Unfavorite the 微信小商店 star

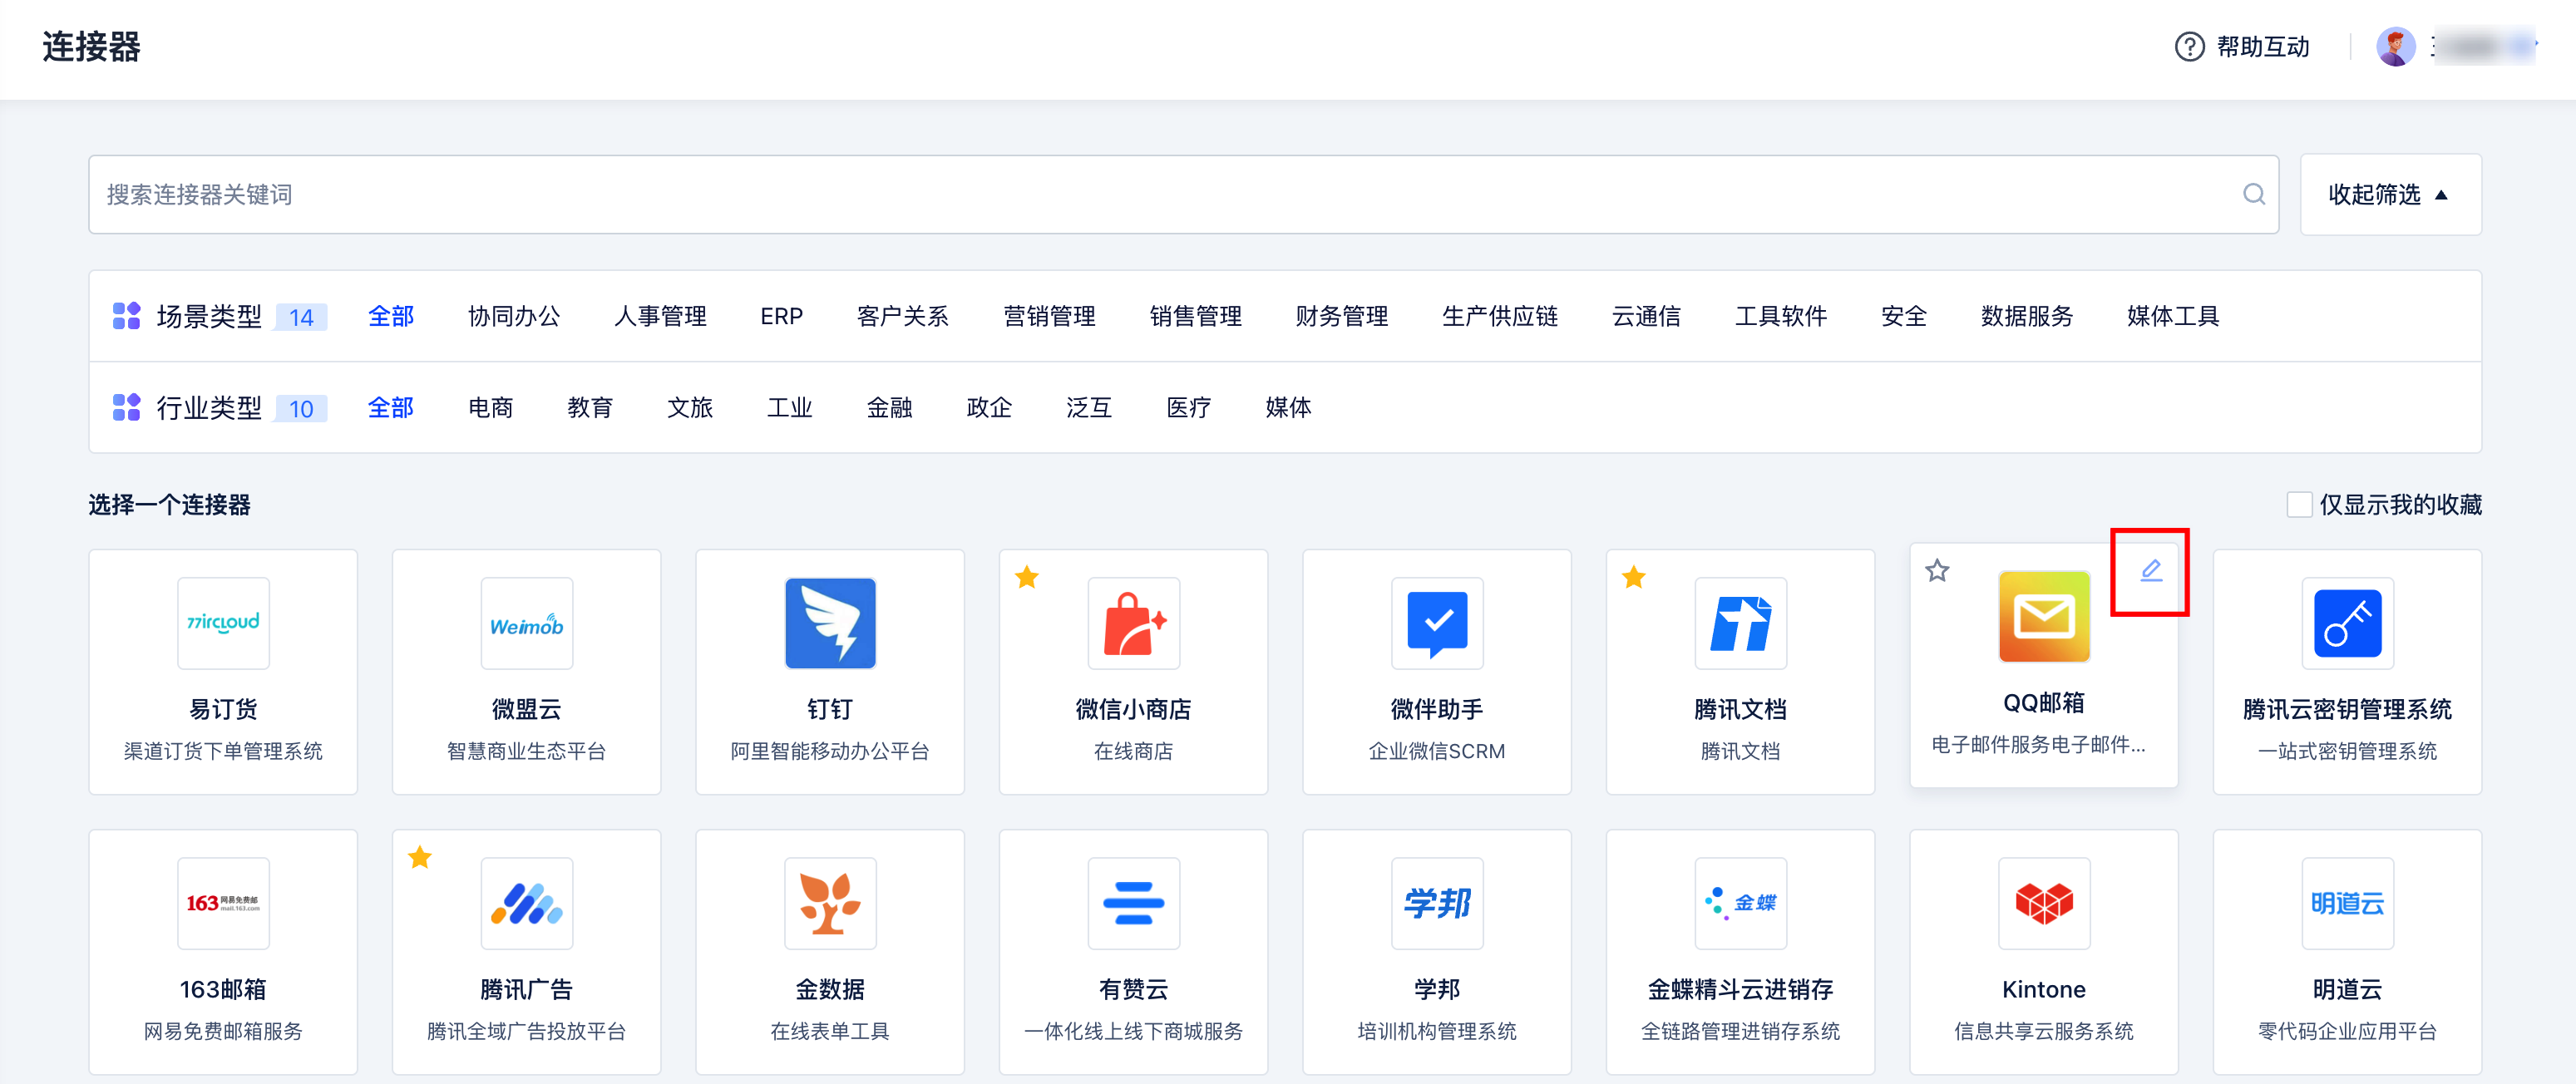(1026, 577)
